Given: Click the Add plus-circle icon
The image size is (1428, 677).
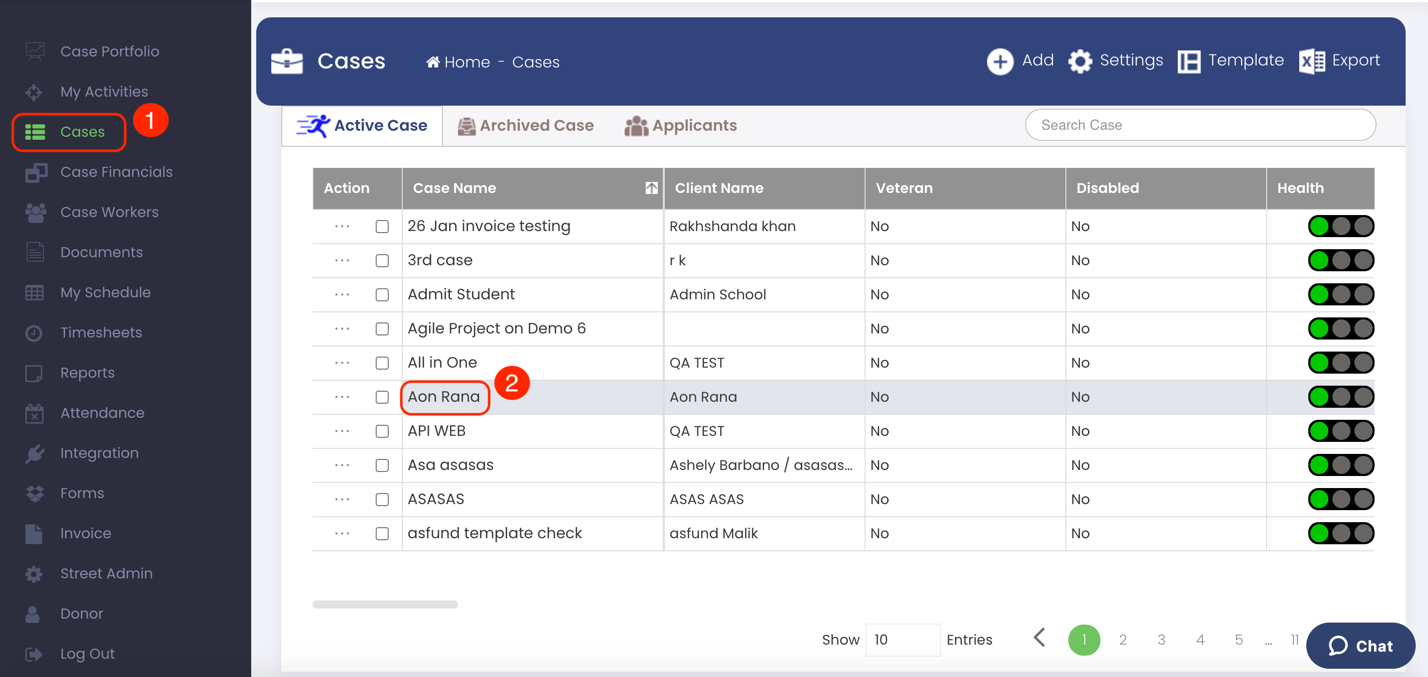Looking at the screenshot, I should 999,61.
